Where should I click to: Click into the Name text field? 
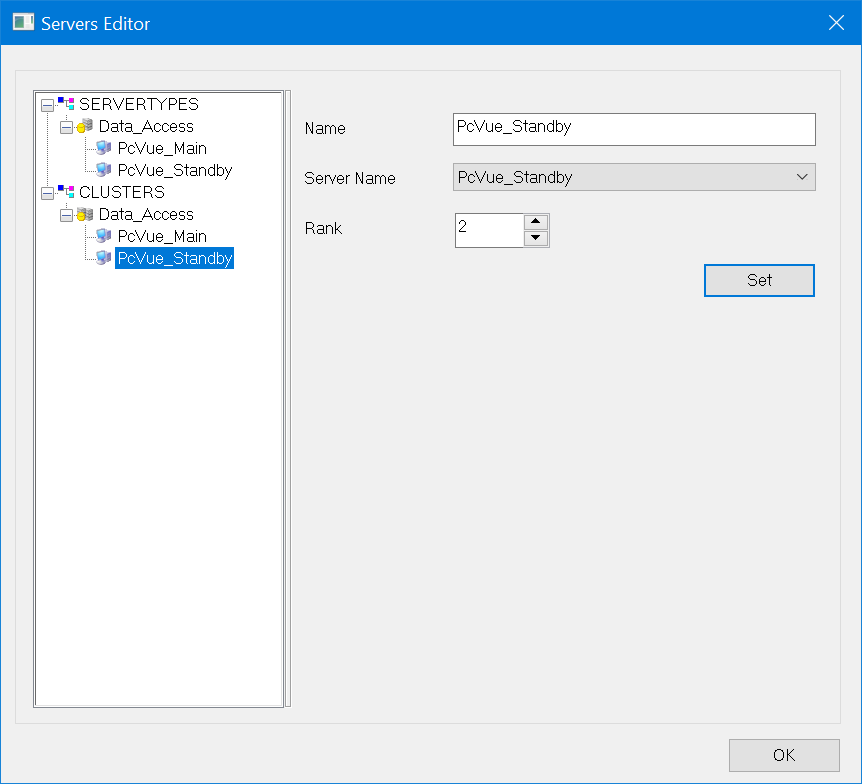634,128
